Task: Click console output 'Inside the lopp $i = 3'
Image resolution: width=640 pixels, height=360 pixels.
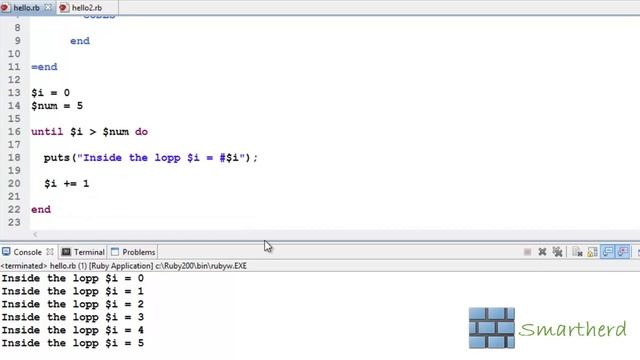Action: (73, 317)
